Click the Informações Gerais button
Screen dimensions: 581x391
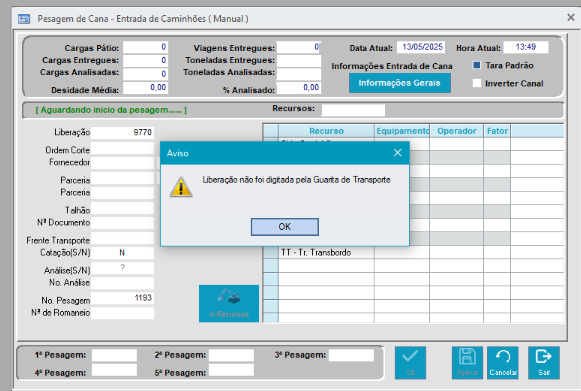[x=400, y=83]
